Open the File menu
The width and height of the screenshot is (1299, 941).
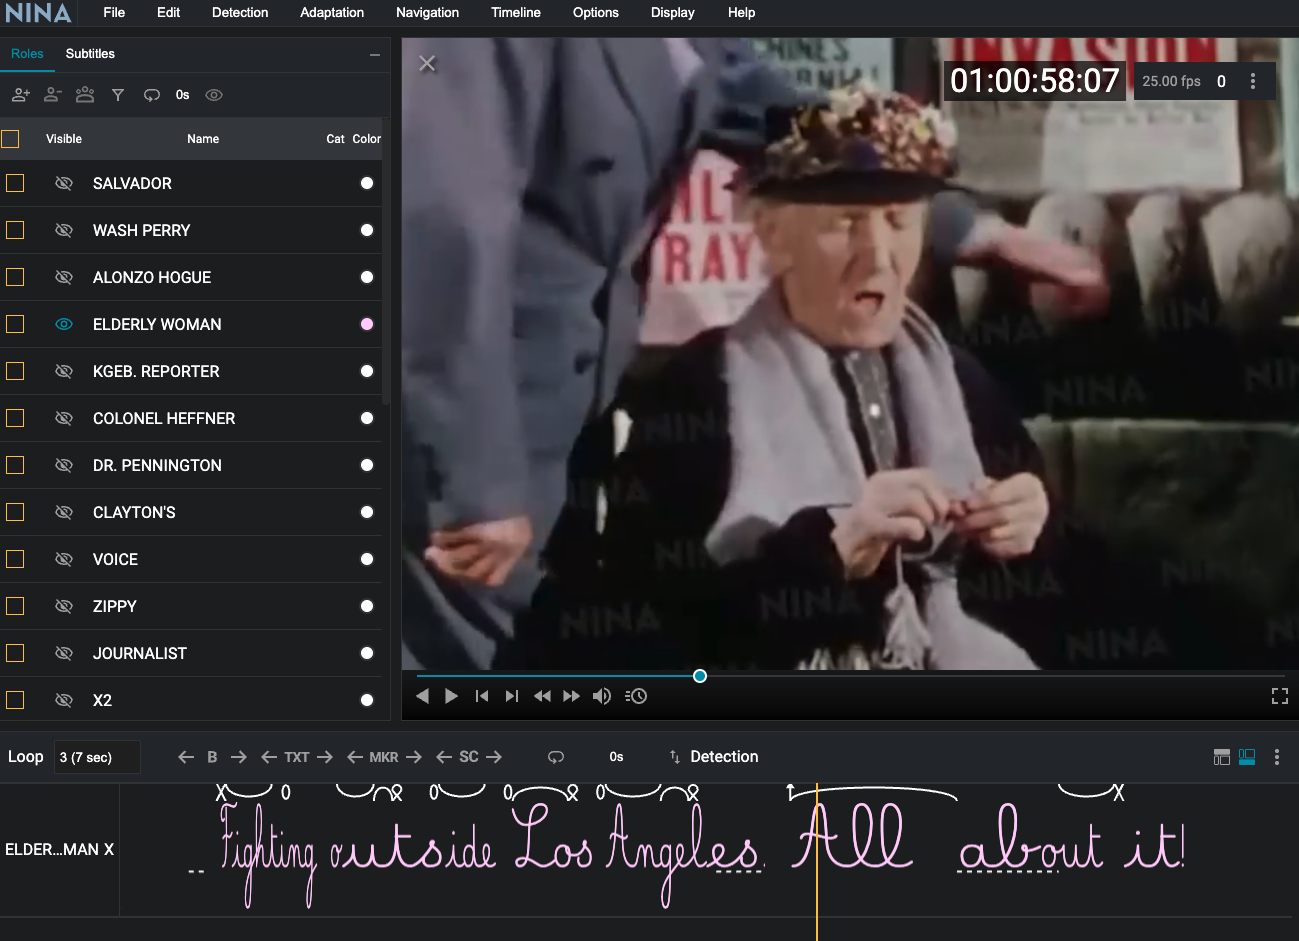point(114,13)
